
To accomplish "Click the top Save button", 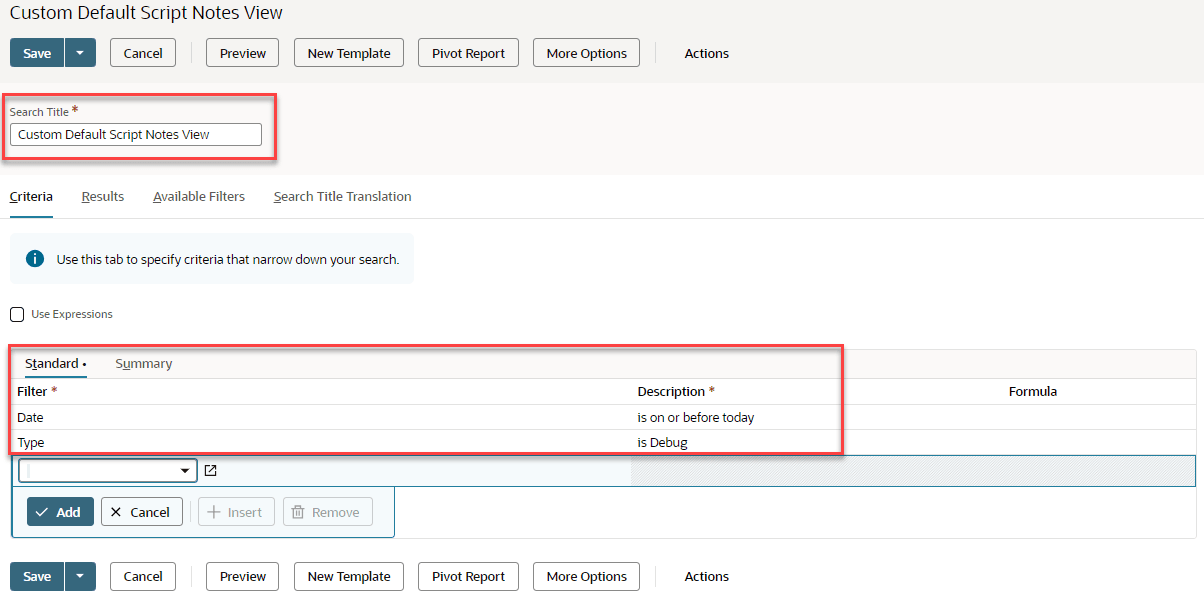I will click(37, 53).
